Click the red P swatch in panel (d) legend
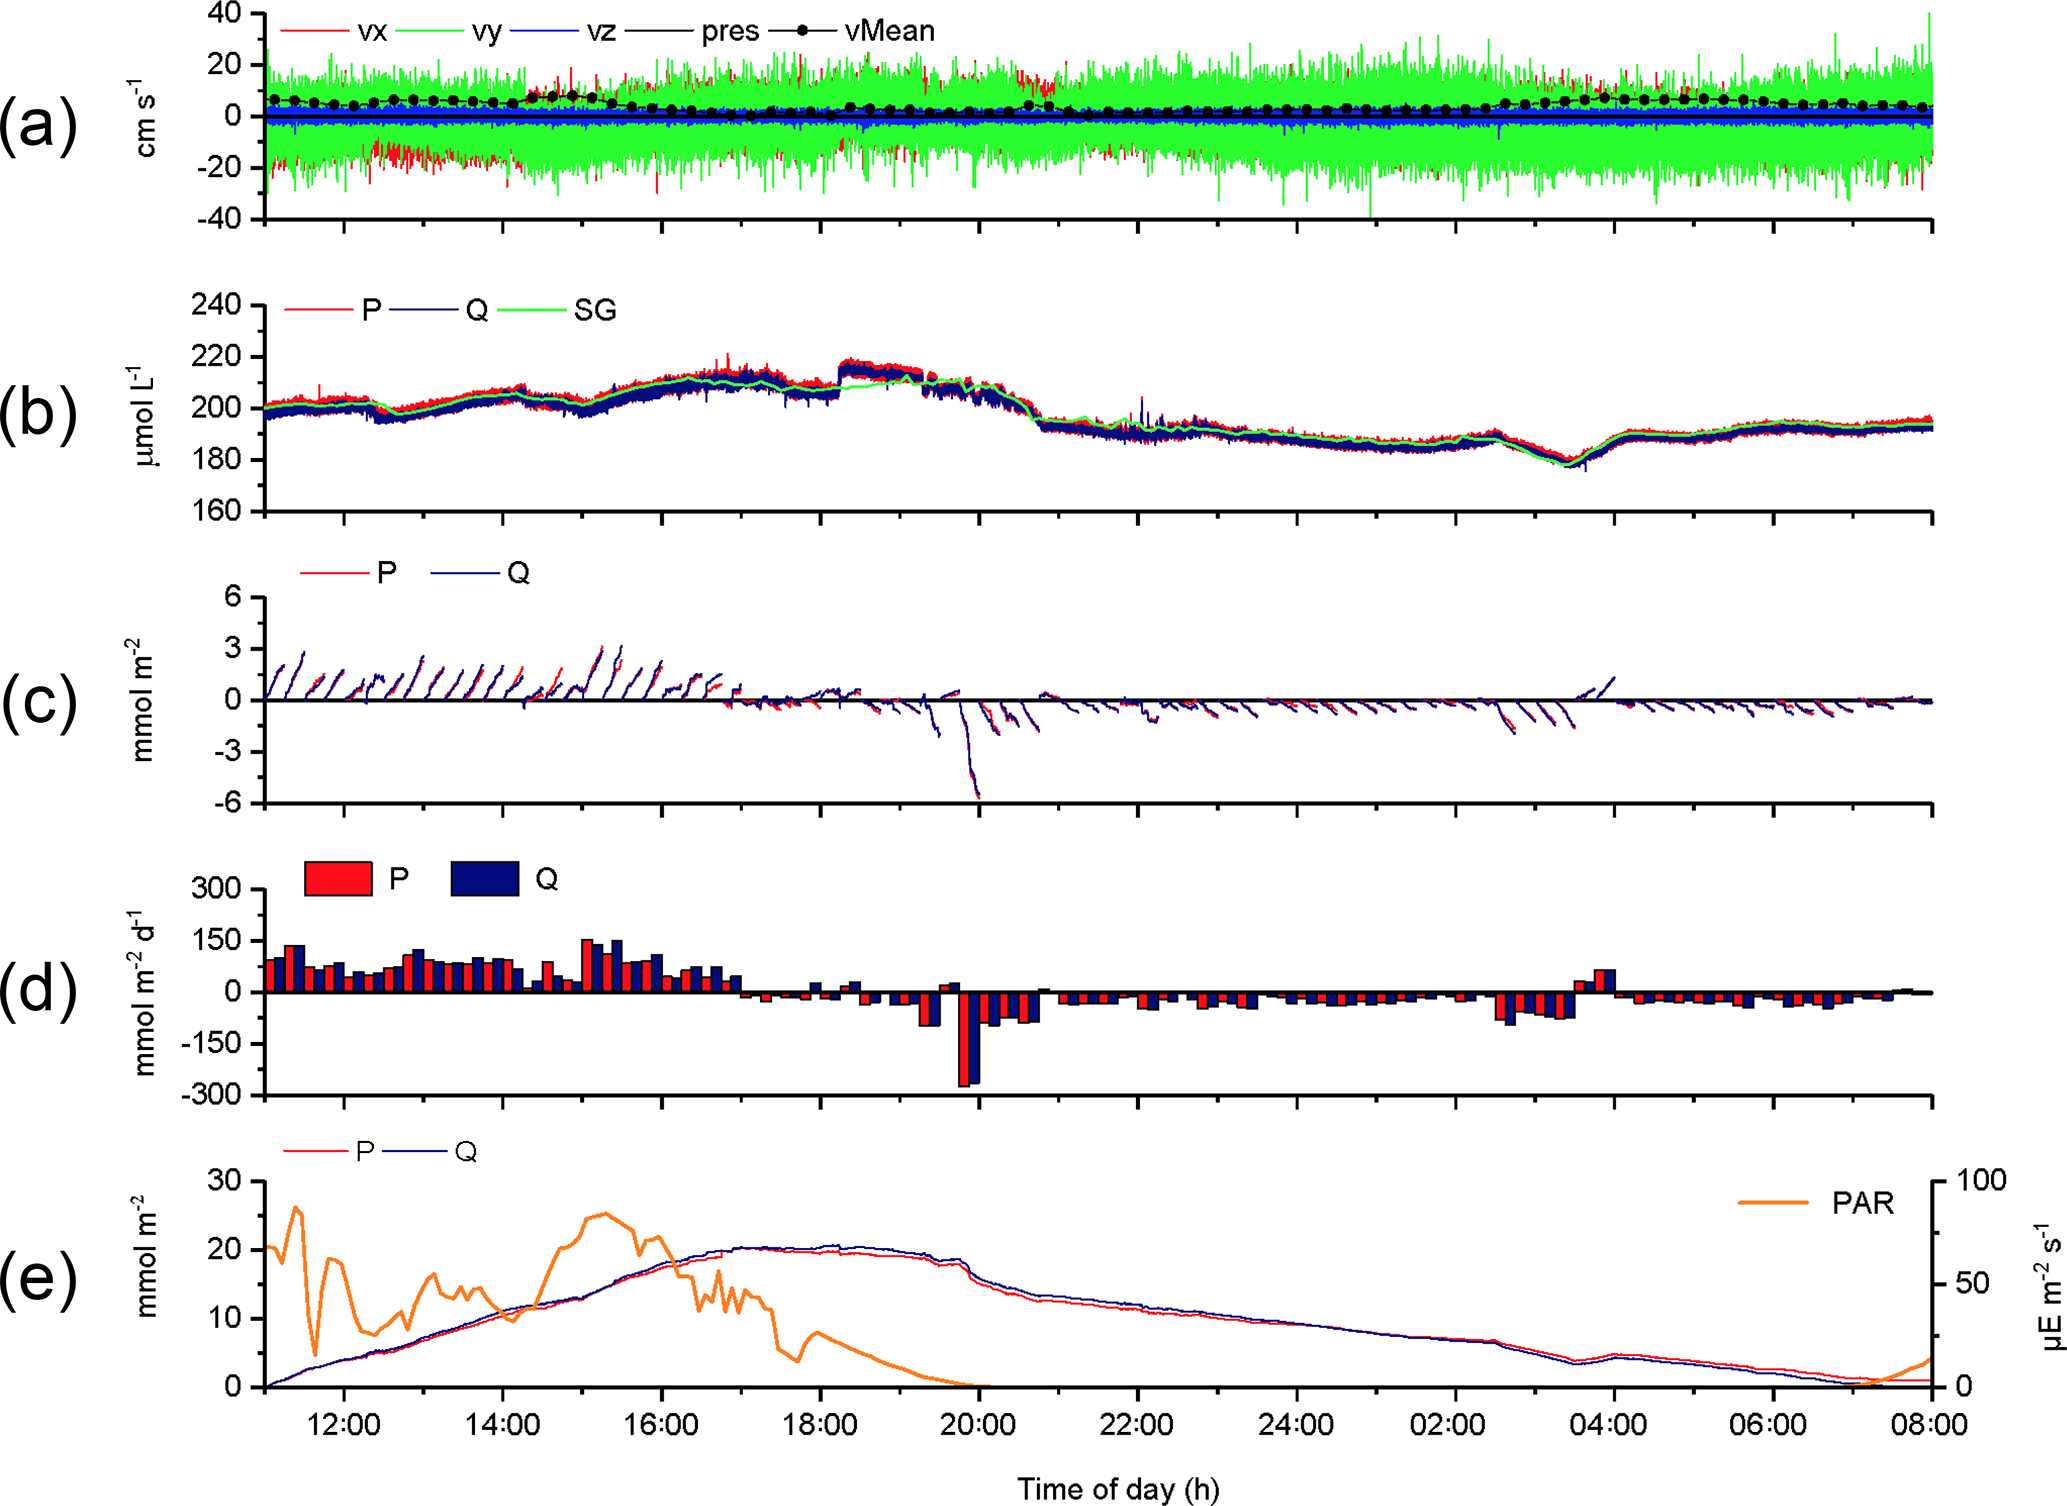2067x1506 pixels. [x=338, y=879]
